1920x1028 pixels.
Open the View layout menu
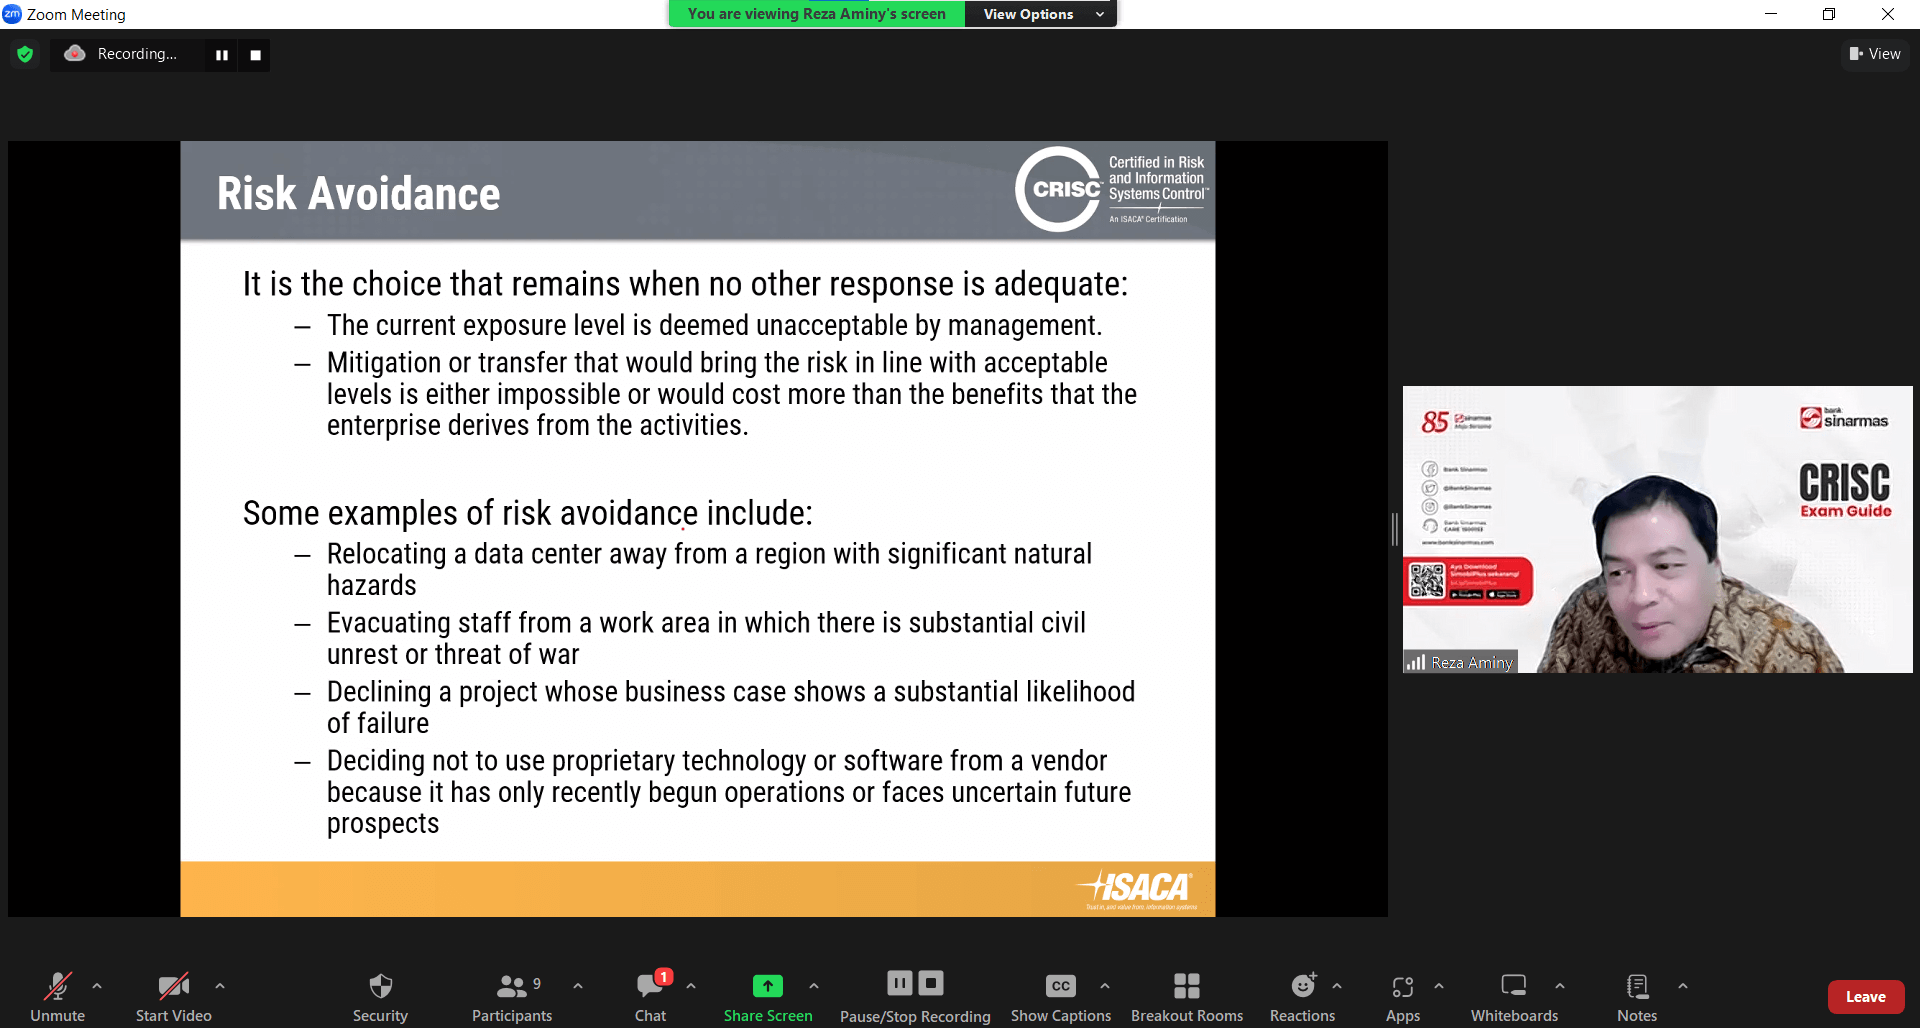[x=1875, y=54]
